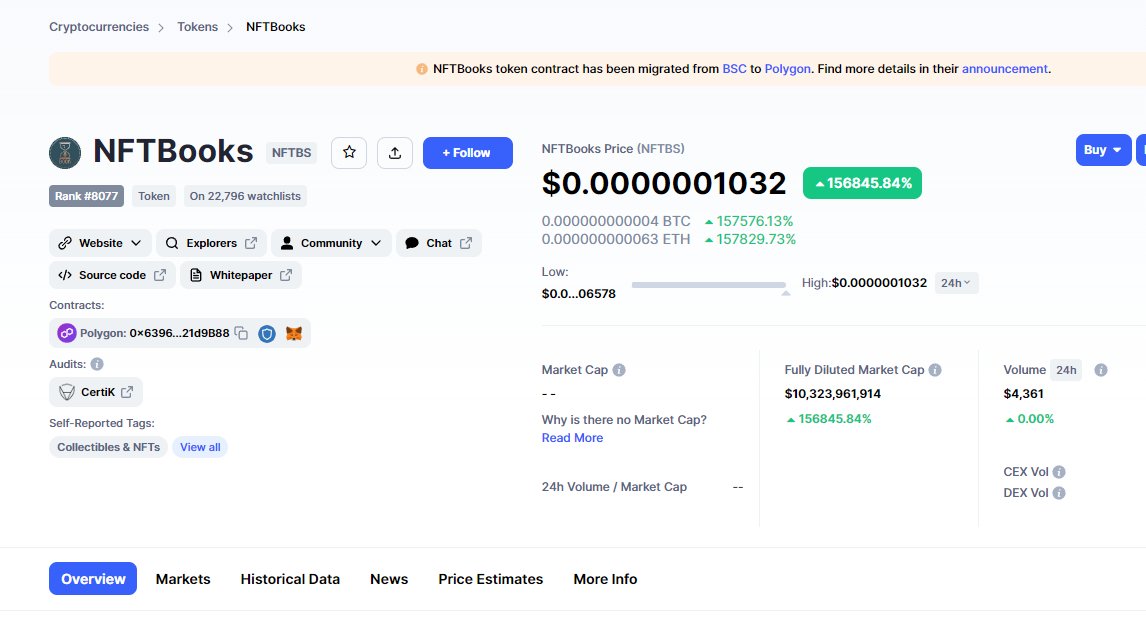The width and height of the screenshot is (1146, 617).
Task: Open the Source code link
Action: click(112, 276)
